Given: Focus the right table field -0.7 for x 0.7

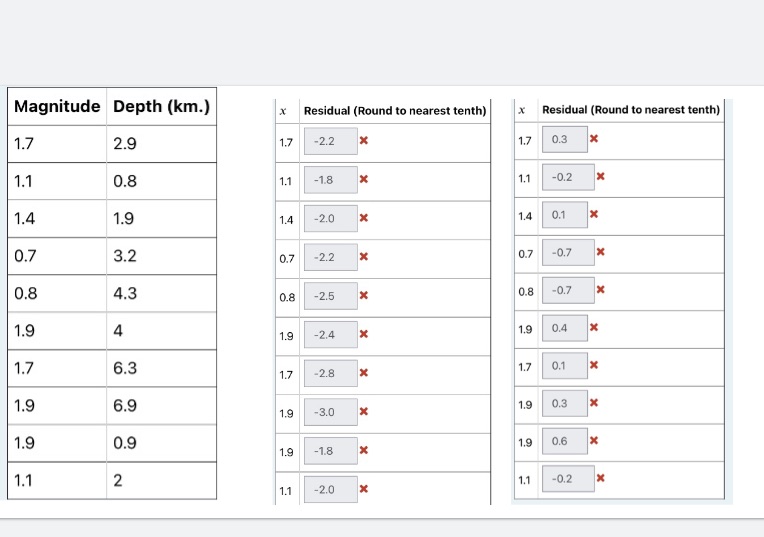Looking at the screenshot, I should pos(568,252).
